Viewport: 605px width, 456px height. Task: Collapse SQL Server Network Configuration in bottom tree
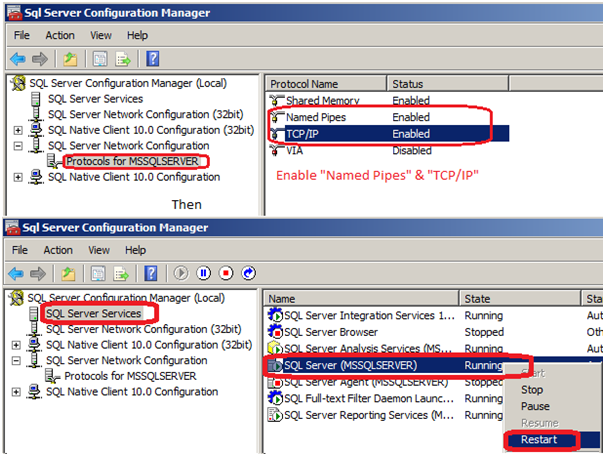click(x=16, y=361)
